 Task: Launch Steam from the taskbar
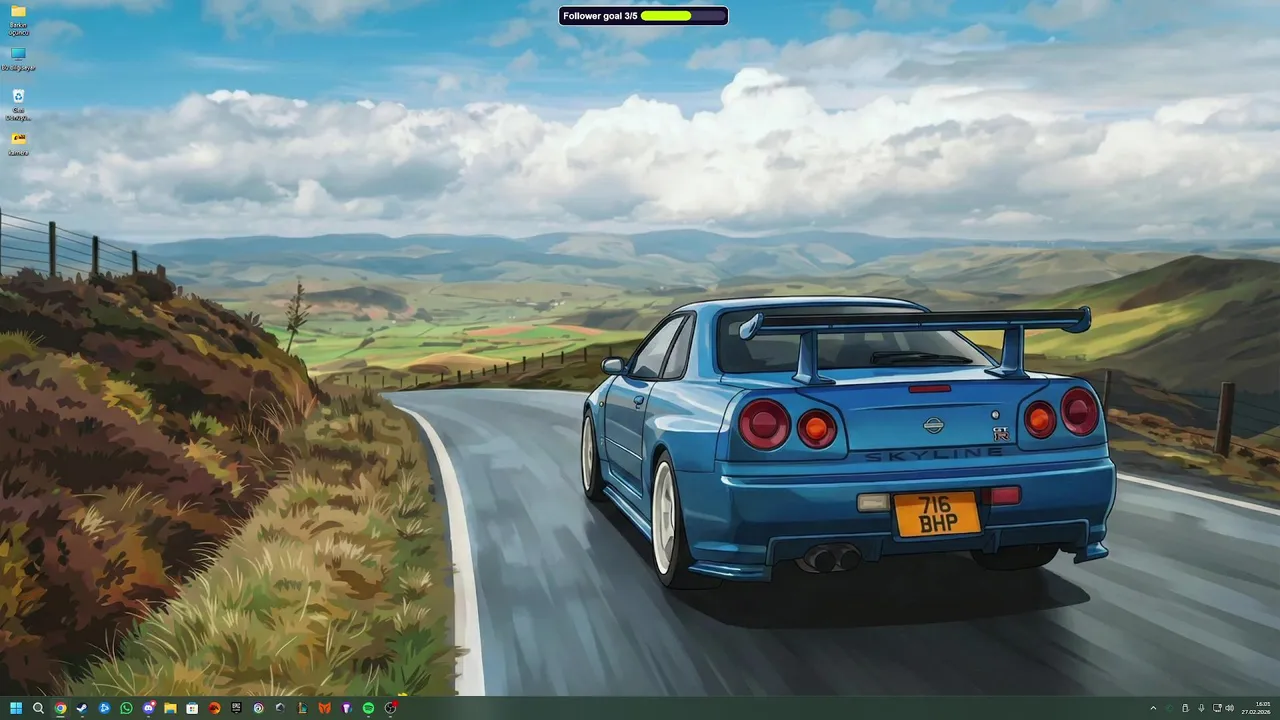(82, 708)
